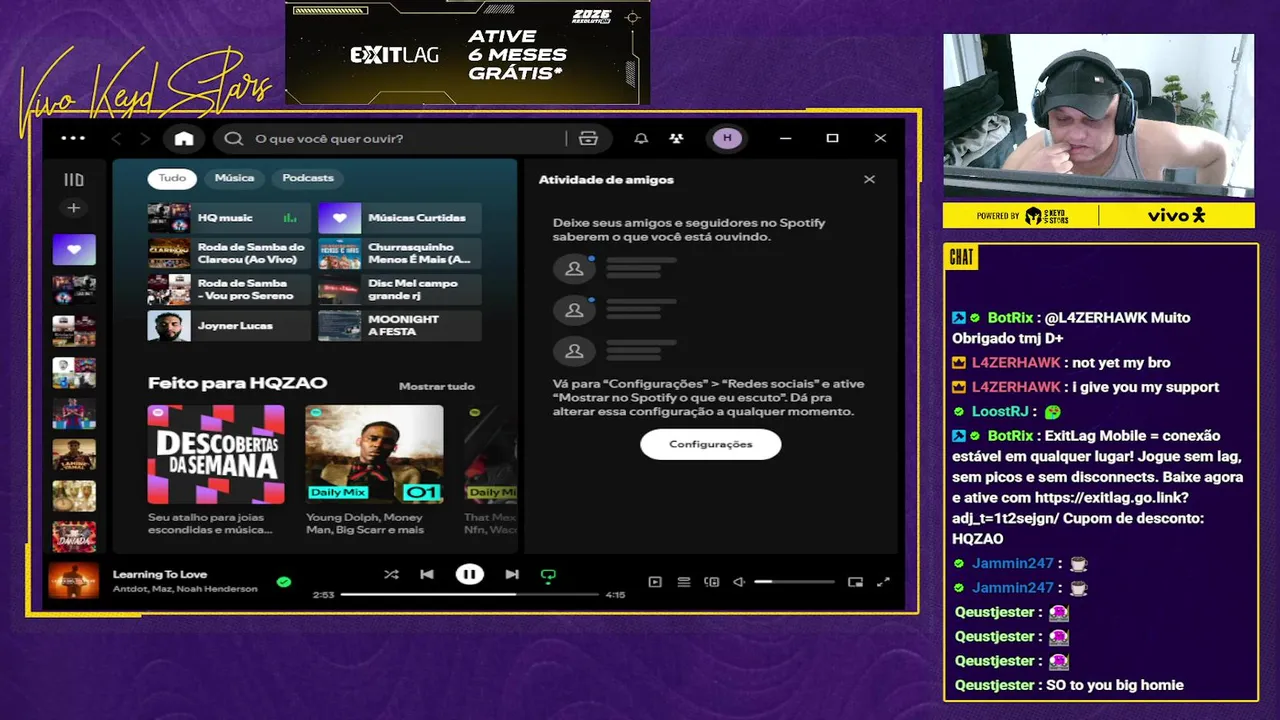The height and width of the screenshot is (720, 1280).
Task: Open the Spotify Home page
Action: click(184, 138)
